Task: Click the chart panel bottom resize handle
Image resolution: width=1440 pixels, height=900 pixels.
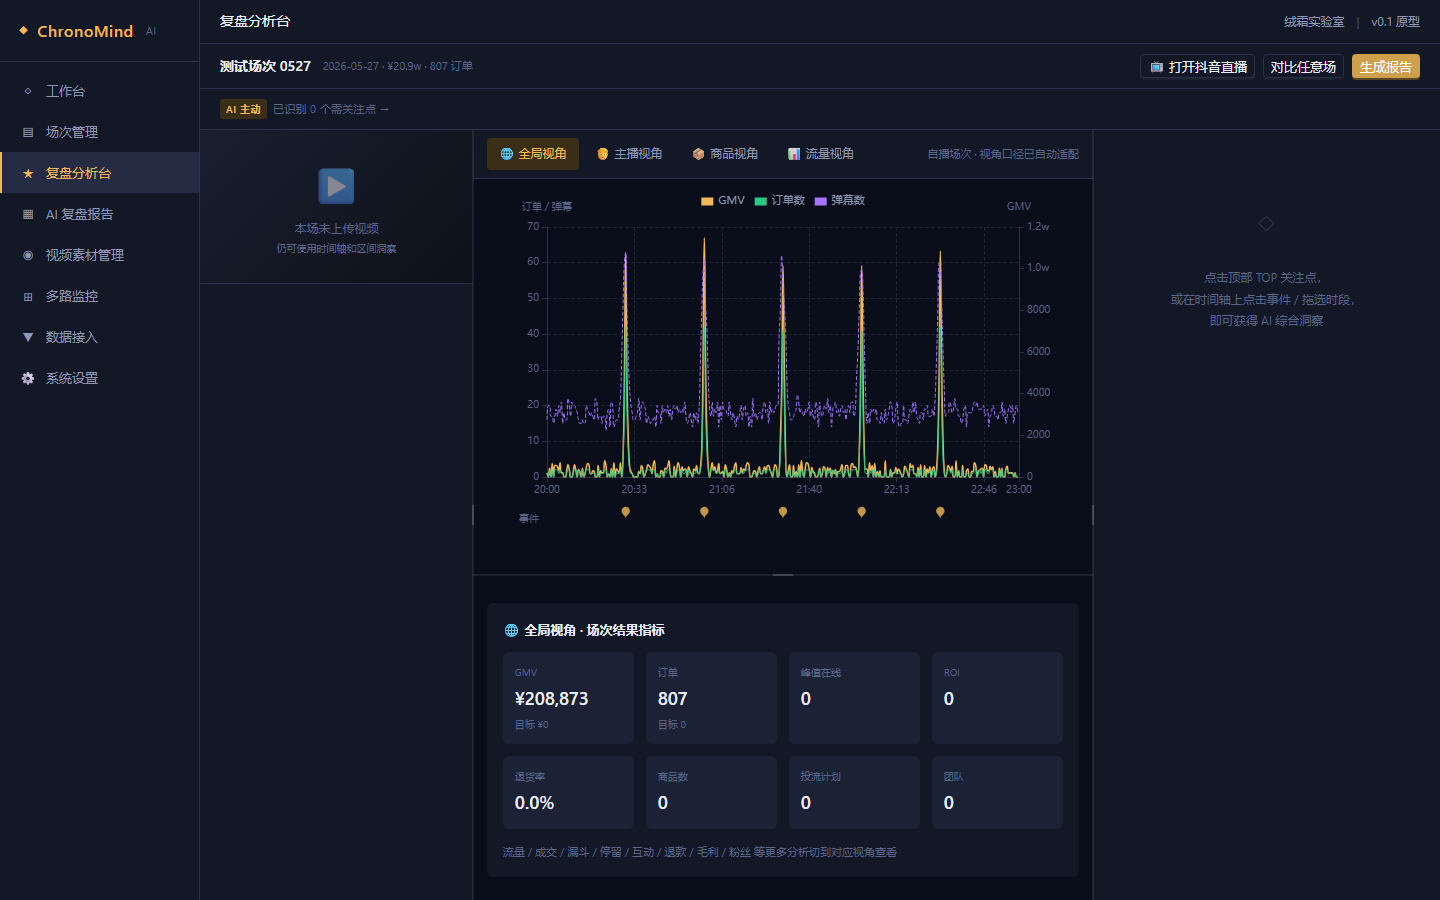Action: point(783,575)
